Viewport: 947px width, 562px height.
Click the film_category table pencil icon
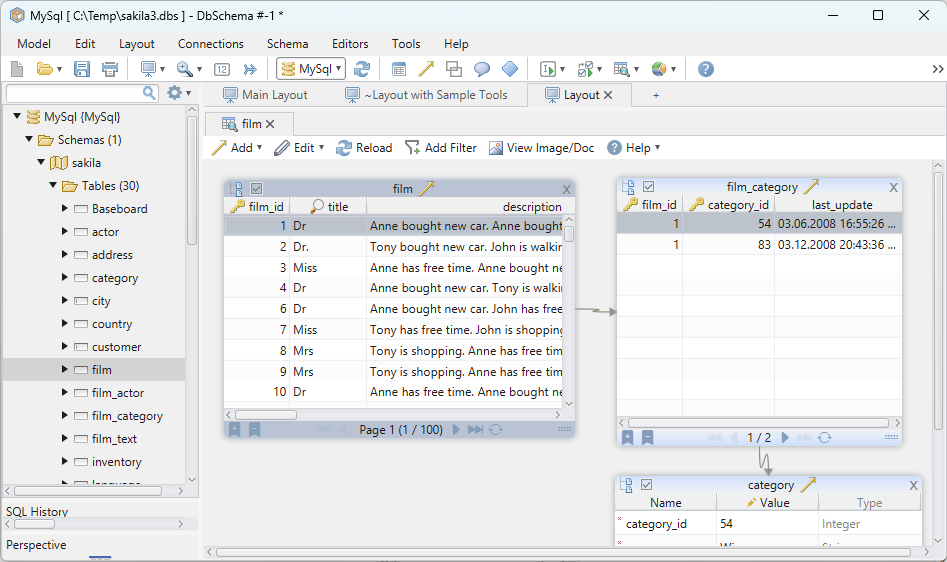point(811,187)
